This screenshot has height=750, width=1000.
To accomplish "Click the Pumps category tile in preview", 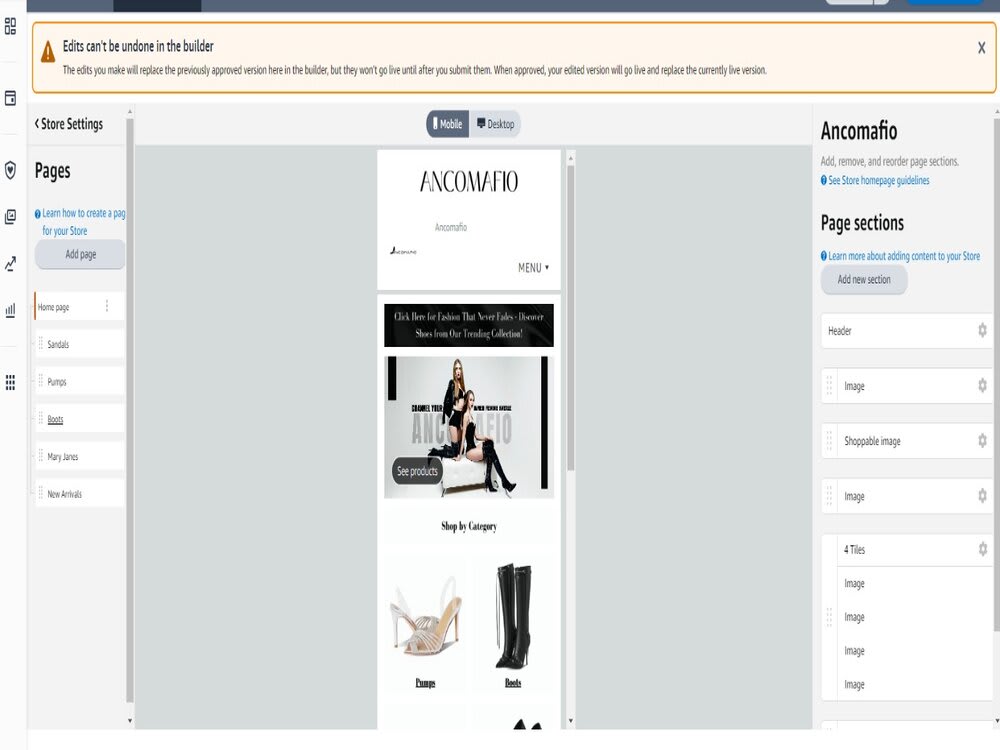I will coord(425,625).
